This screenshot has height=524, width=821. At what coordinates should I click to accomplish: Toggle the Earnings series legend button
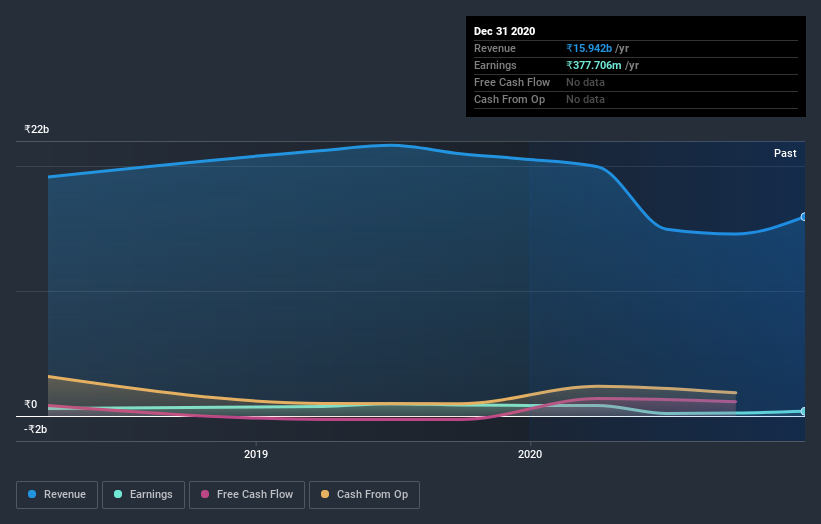point(143,495)
